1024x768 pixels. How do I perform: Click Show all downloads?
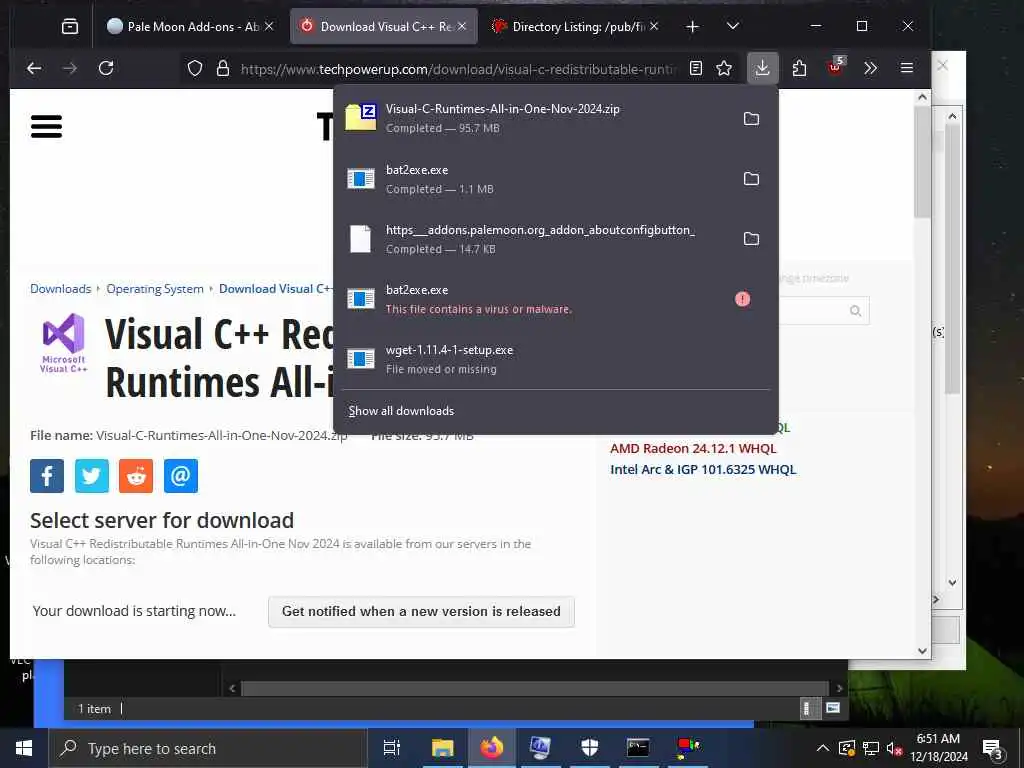(x=401, y=411)
